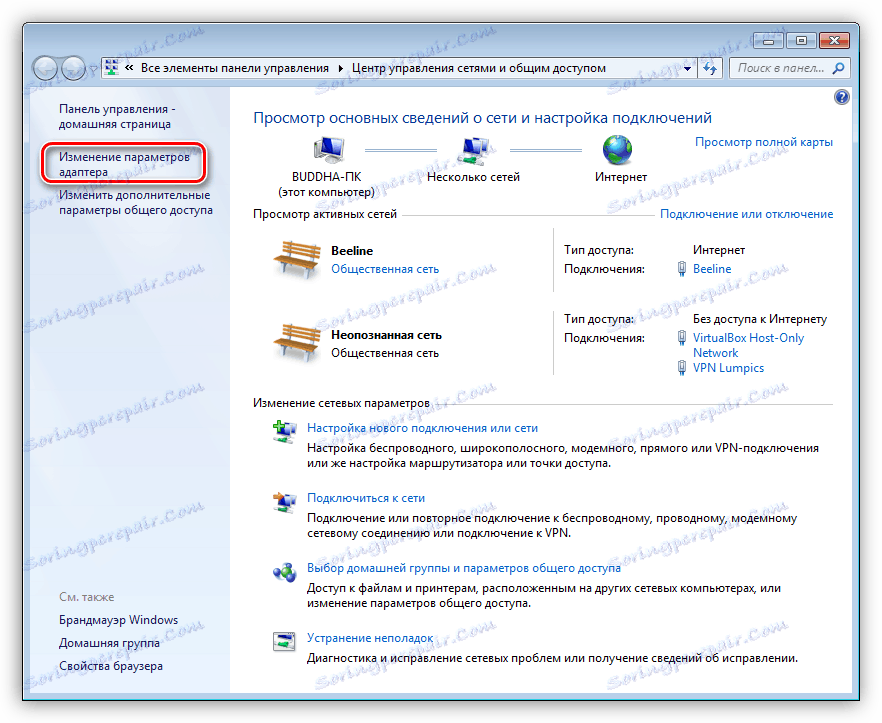Open the recent pages dropdown arrow
Screen dimensions: 882x723
pos(92,70)
